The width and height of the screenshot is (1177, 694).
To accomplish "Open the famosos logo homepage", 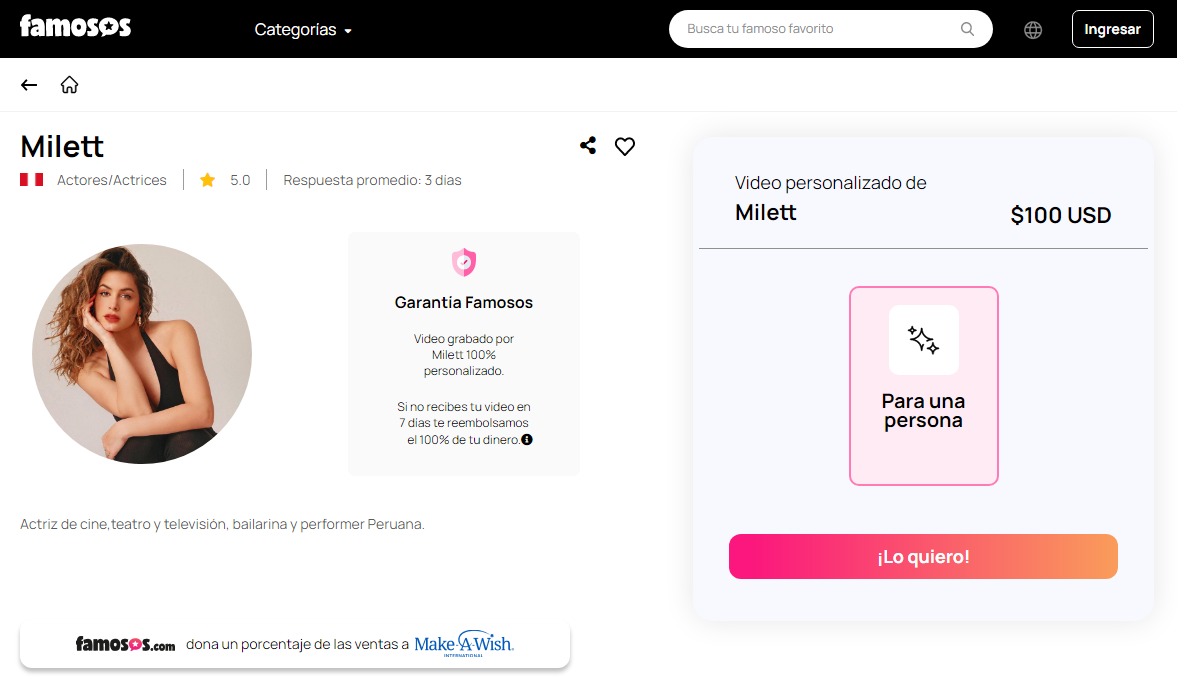I will click(x=75, y=26).
